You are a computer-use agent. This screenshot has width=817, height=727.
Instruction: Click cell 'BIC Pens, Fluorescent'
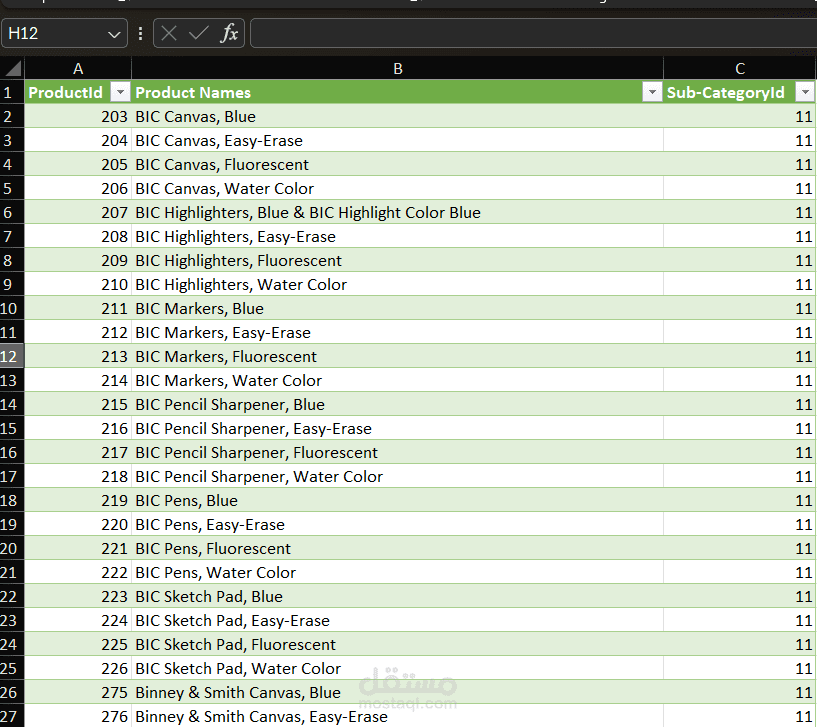(398, 548)
